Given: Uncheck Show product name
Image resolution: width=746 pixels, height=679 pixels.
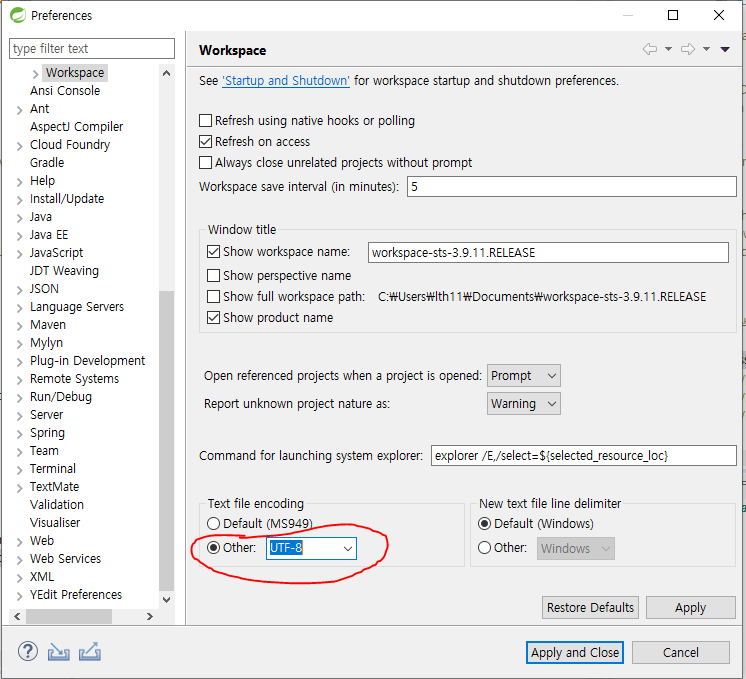Looking at the screenshot, I should click(214, 317).
